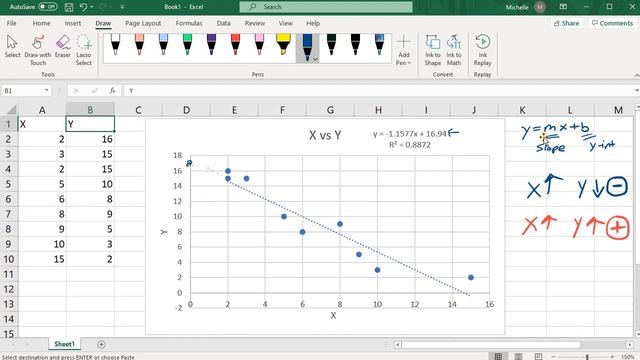Image resolution: width=640 pixels, height=360 pixels.
Task: Open the Formulas tab
Action: 189,23
